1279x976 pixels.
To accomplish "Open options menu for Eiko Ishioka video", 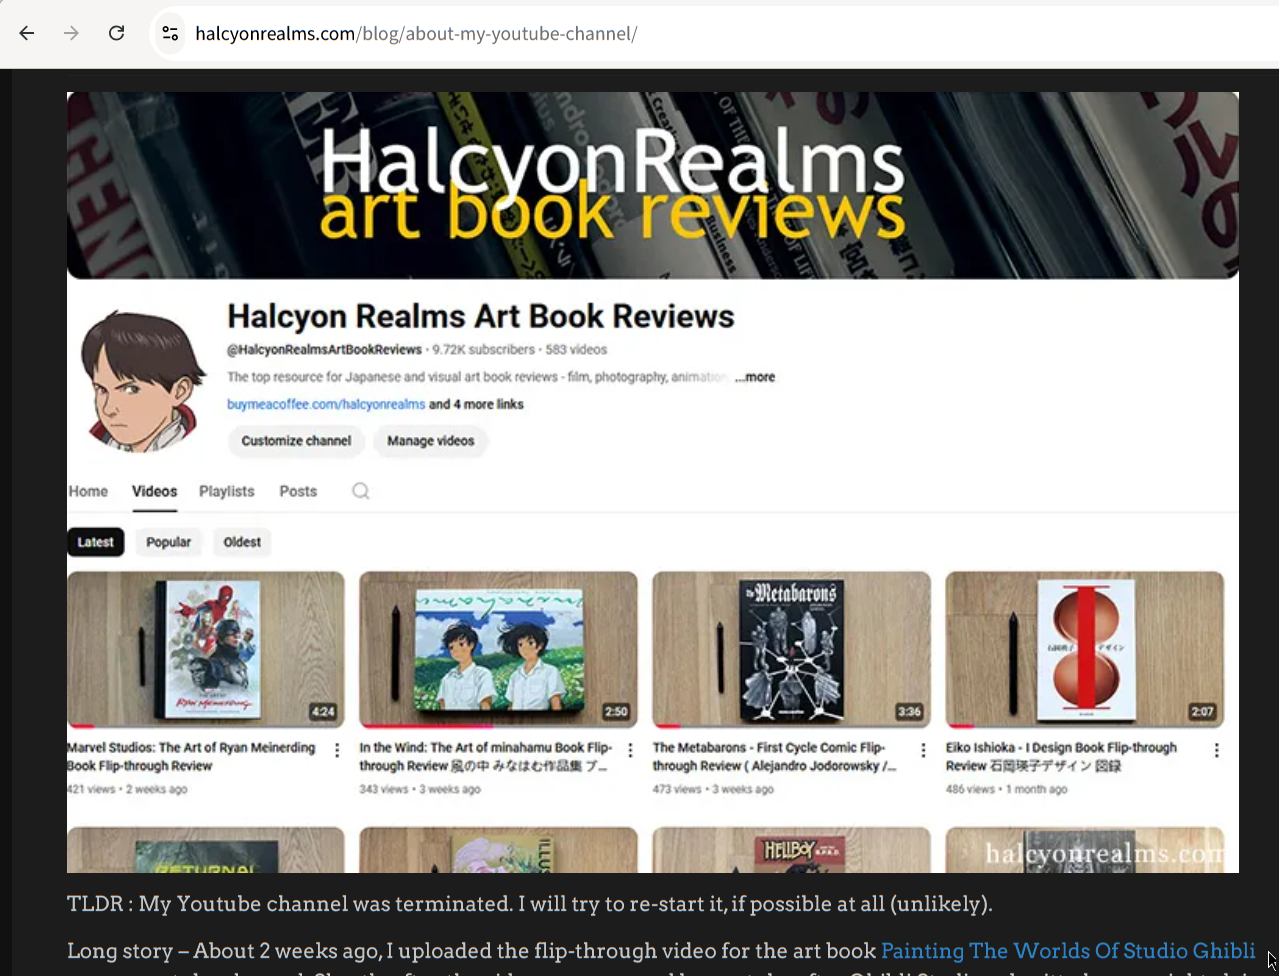I will tap(1216, 750).
